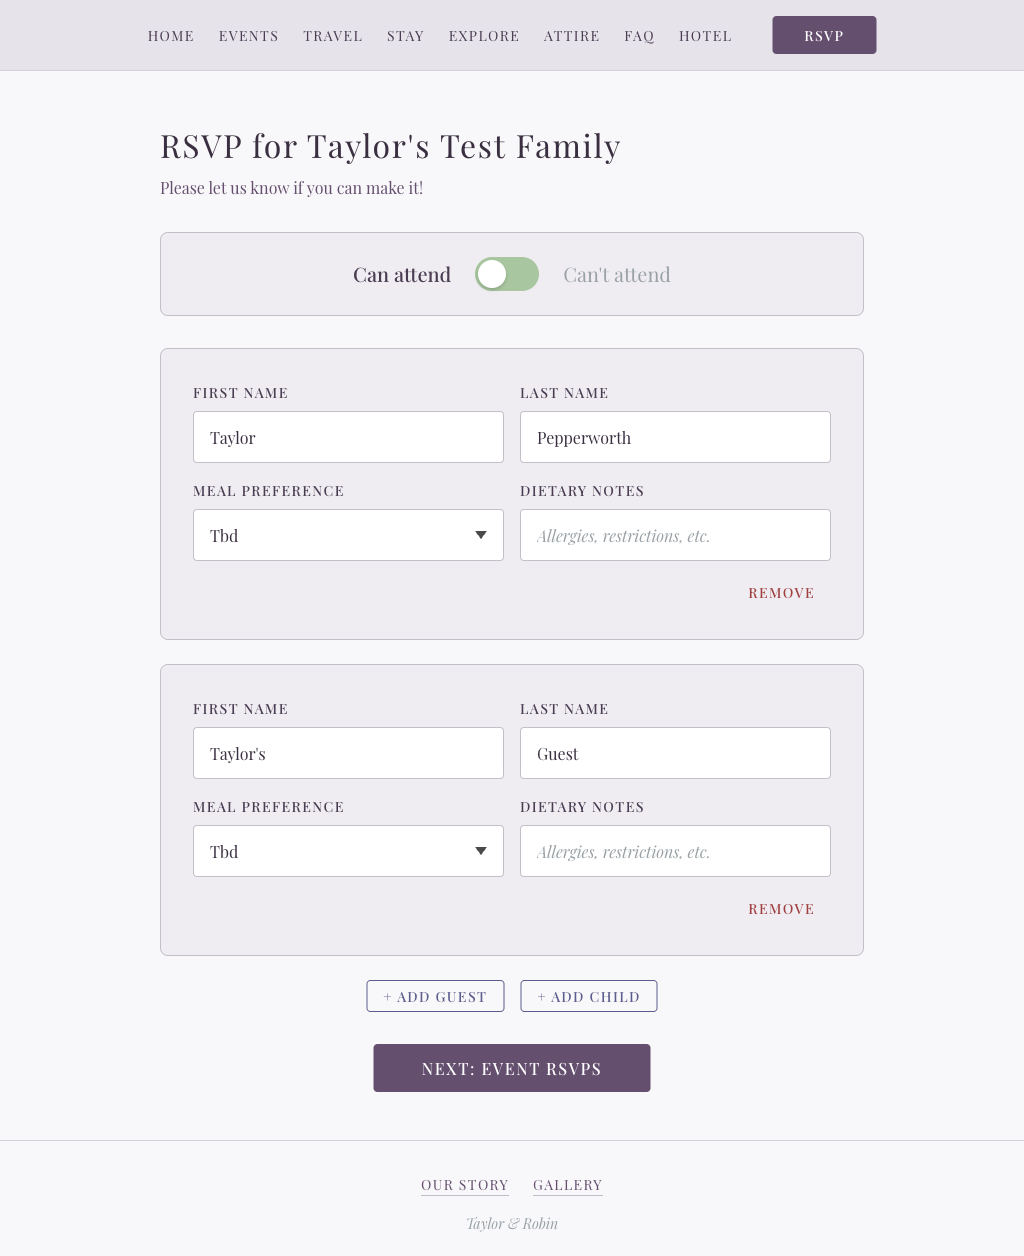This screenshot has width=1024, height=1256.
Task: Navigate to the HOME menu item
Action: (x=171, y=36)
